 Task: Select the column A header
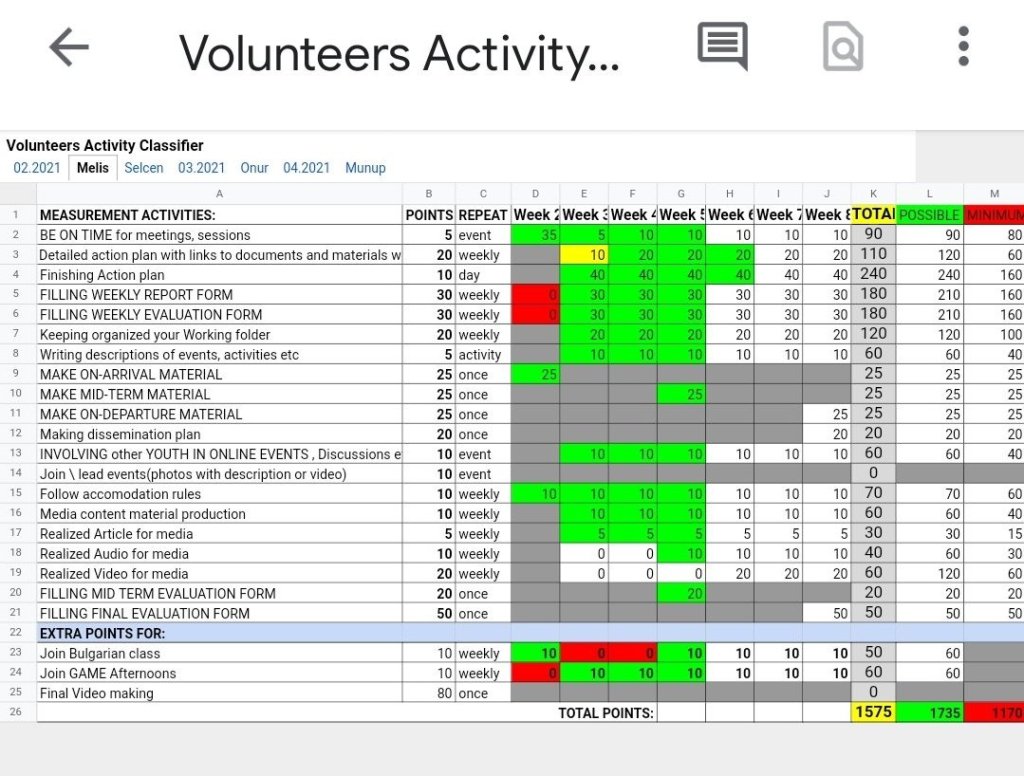click(x=219, y=194)
